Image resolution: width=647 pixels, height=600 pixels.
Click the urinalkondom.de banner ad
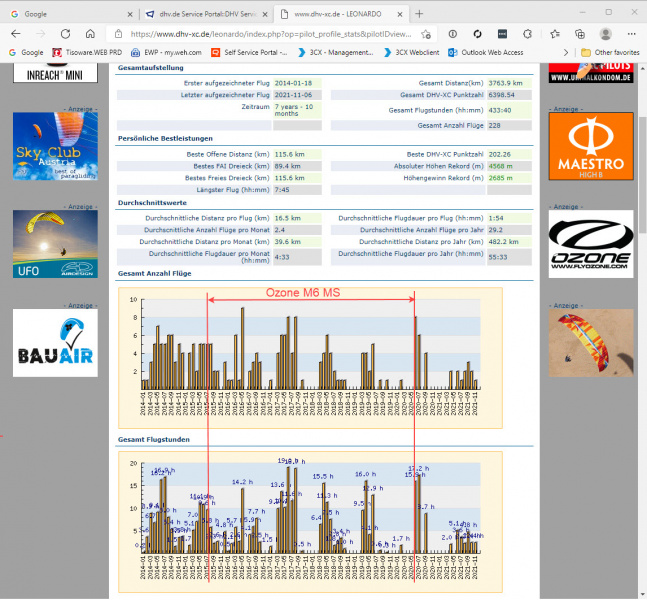[x=591, y=73]
